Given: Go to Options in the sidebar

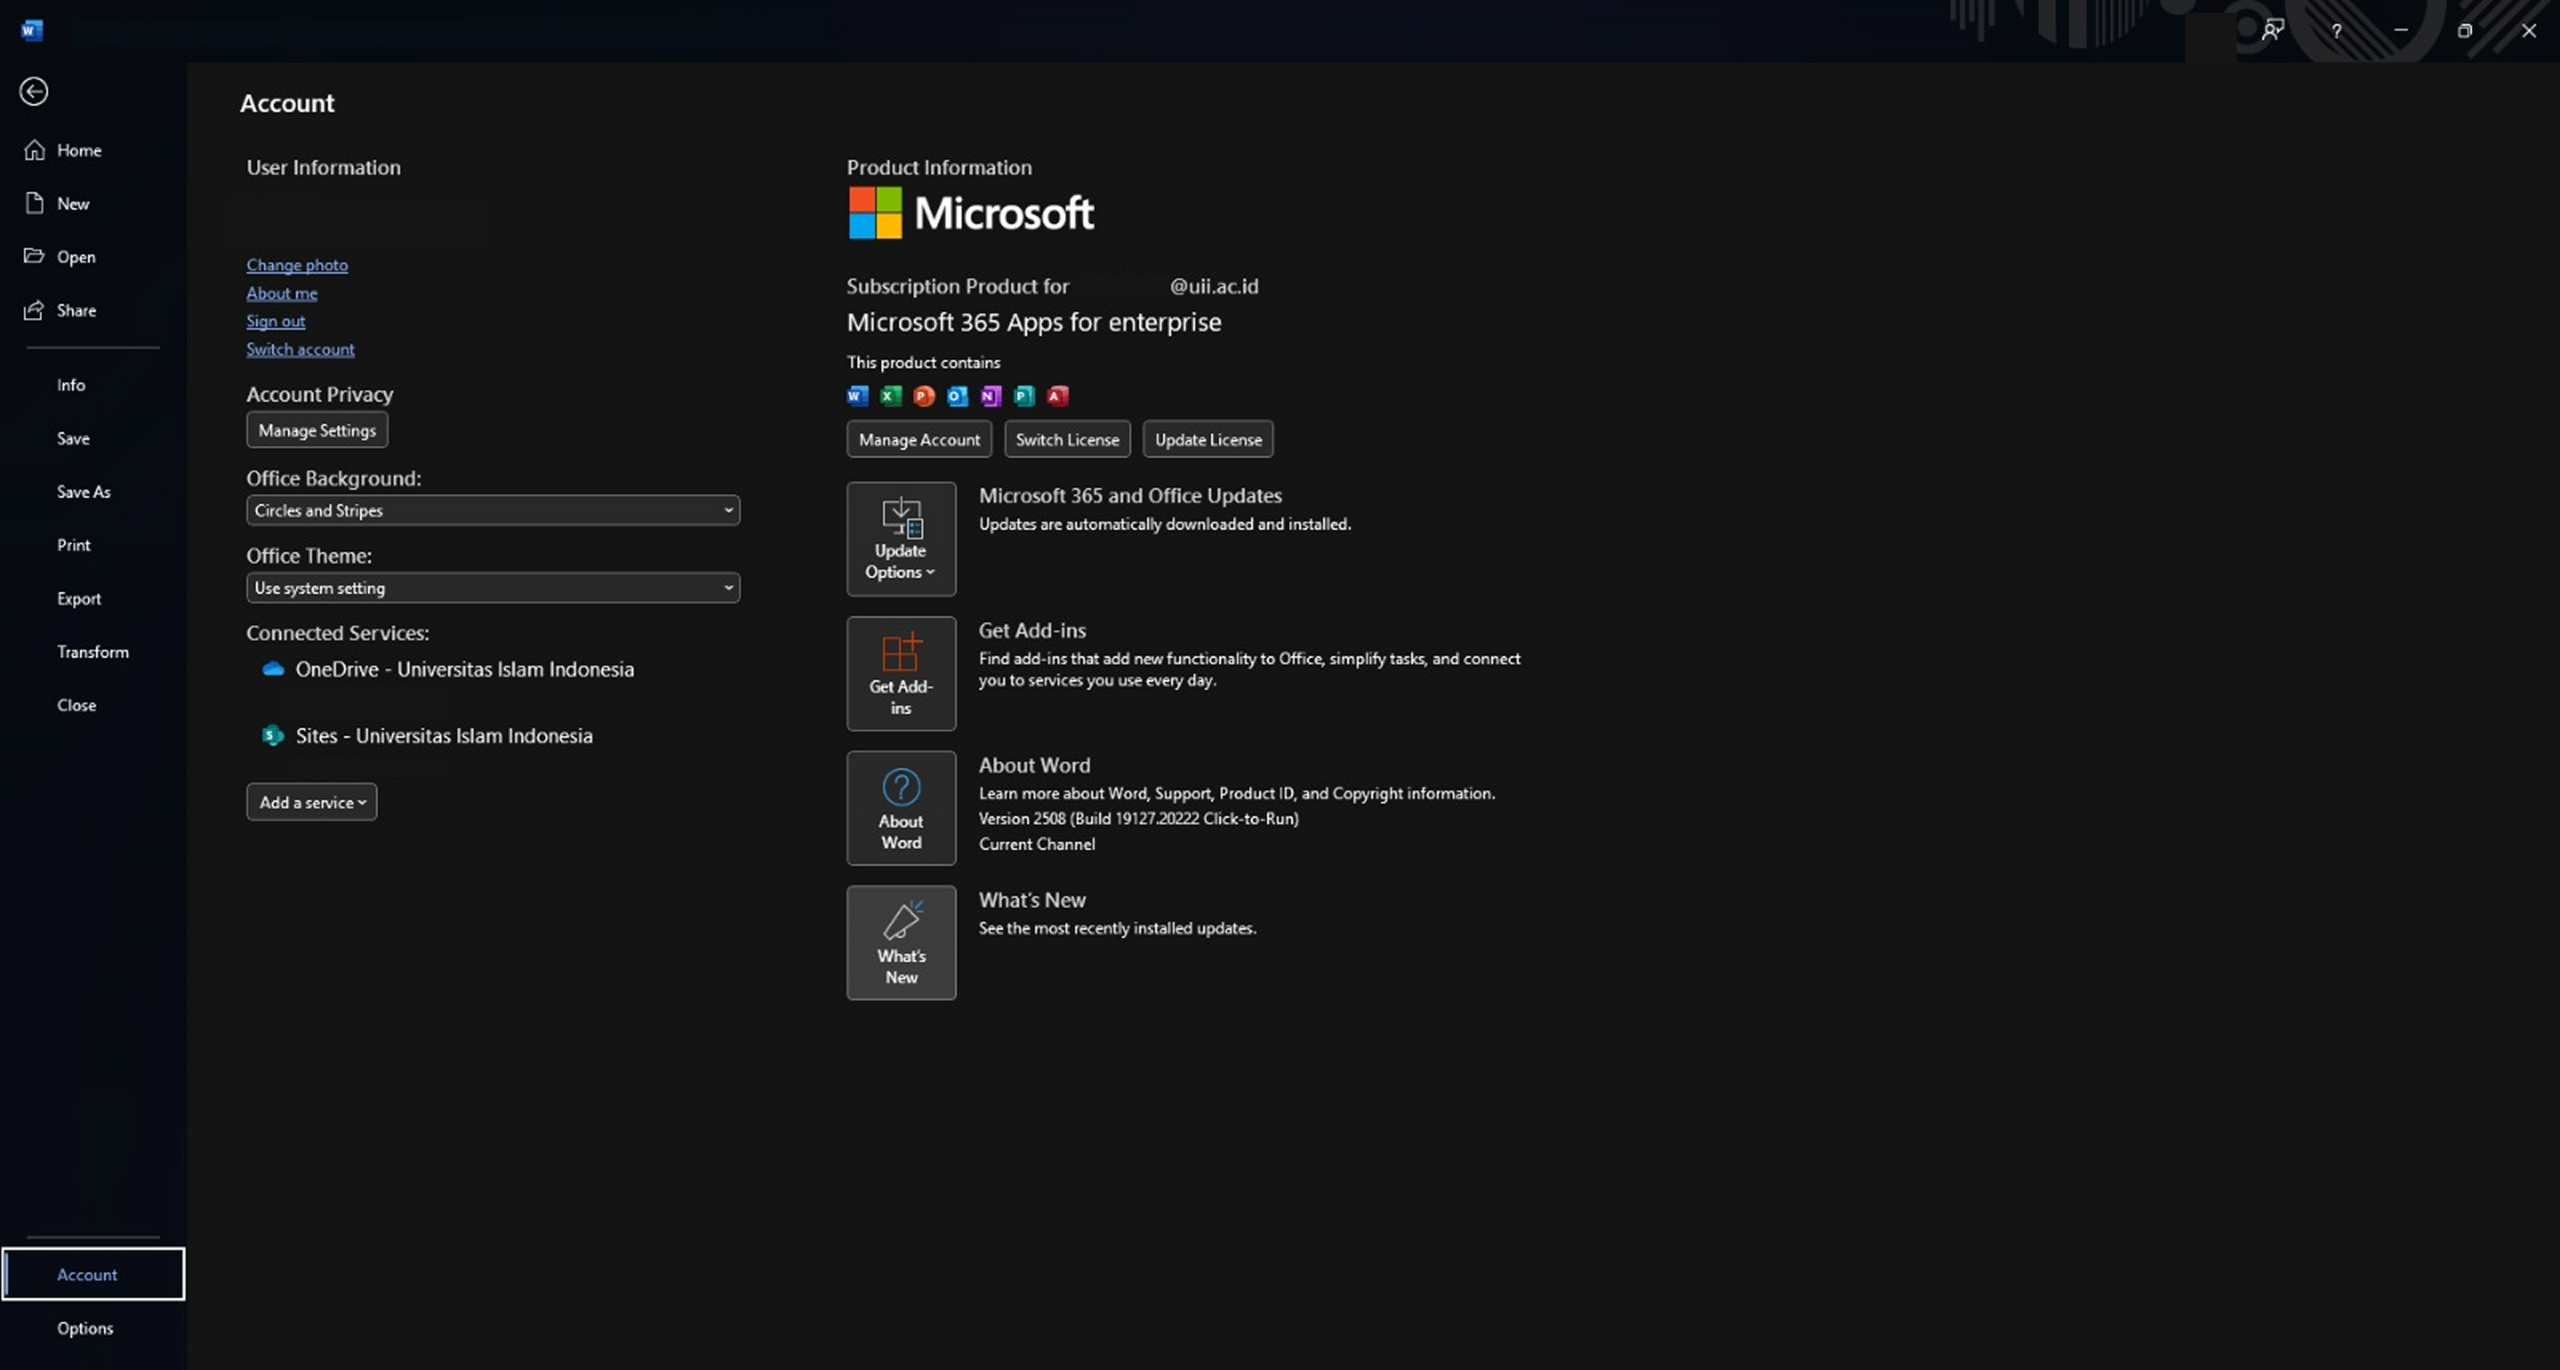Looking at the screenshot, I should point(85,1328).
